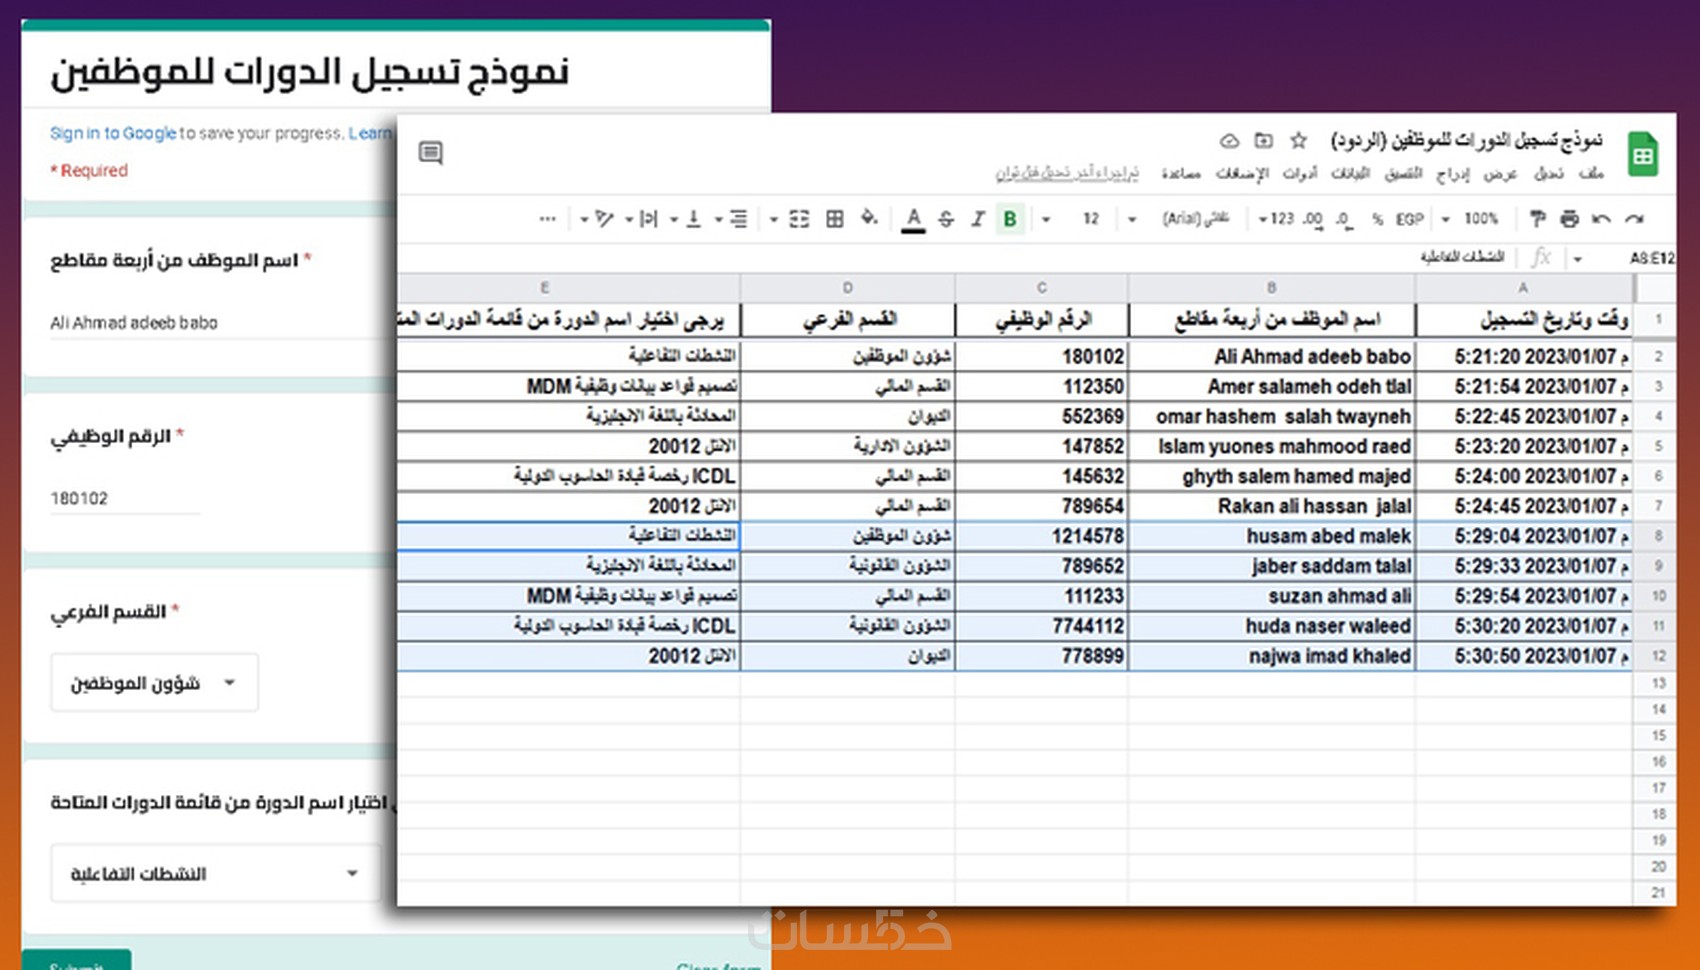Click the fx formula bar icon
1700x970 pixels.
point(1541,257)
